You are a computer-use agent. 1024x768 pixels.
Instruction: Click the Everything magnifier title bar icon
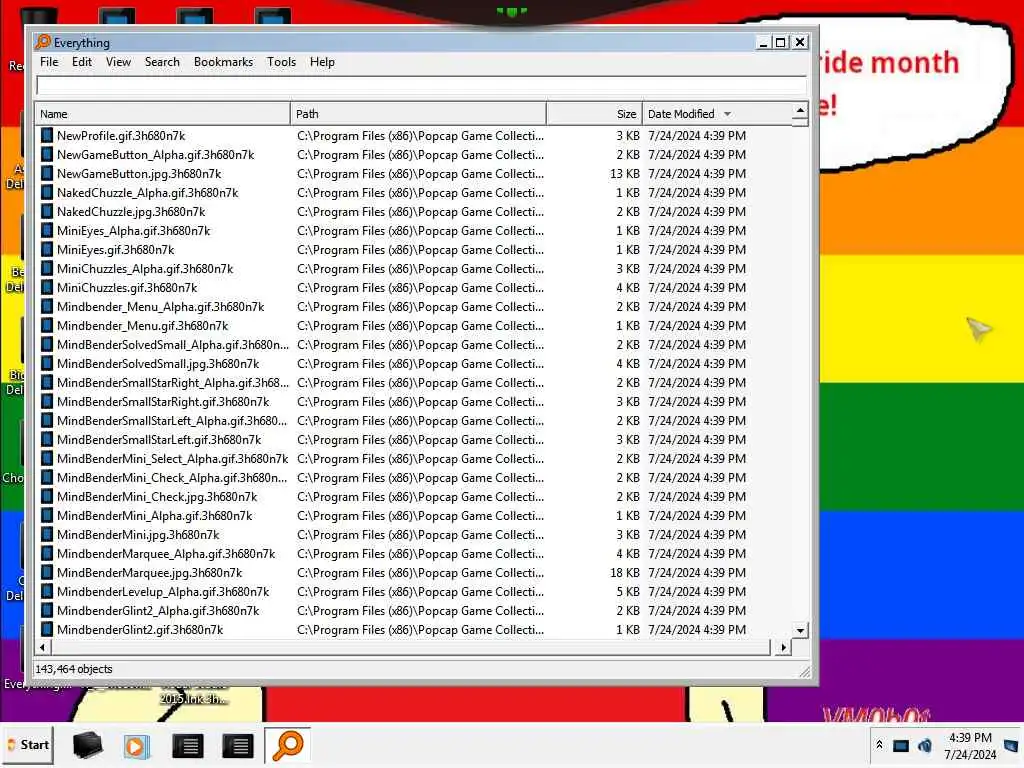(x=43, y=42)
